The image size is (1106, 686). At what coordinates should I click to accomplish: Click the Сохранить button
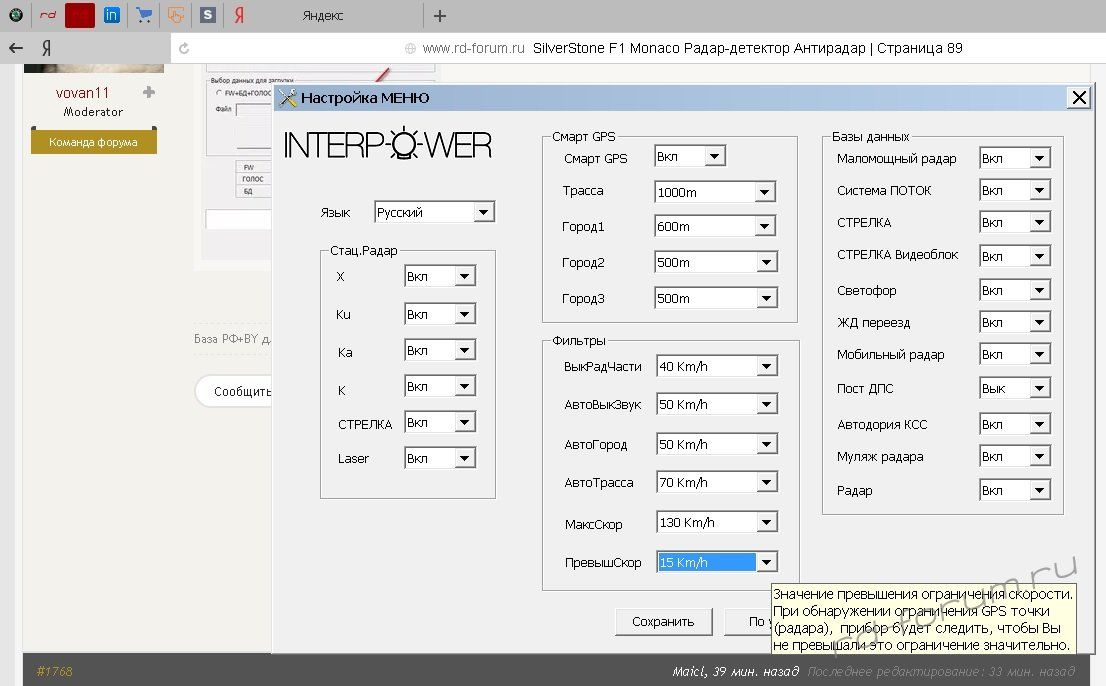point(663,621)
